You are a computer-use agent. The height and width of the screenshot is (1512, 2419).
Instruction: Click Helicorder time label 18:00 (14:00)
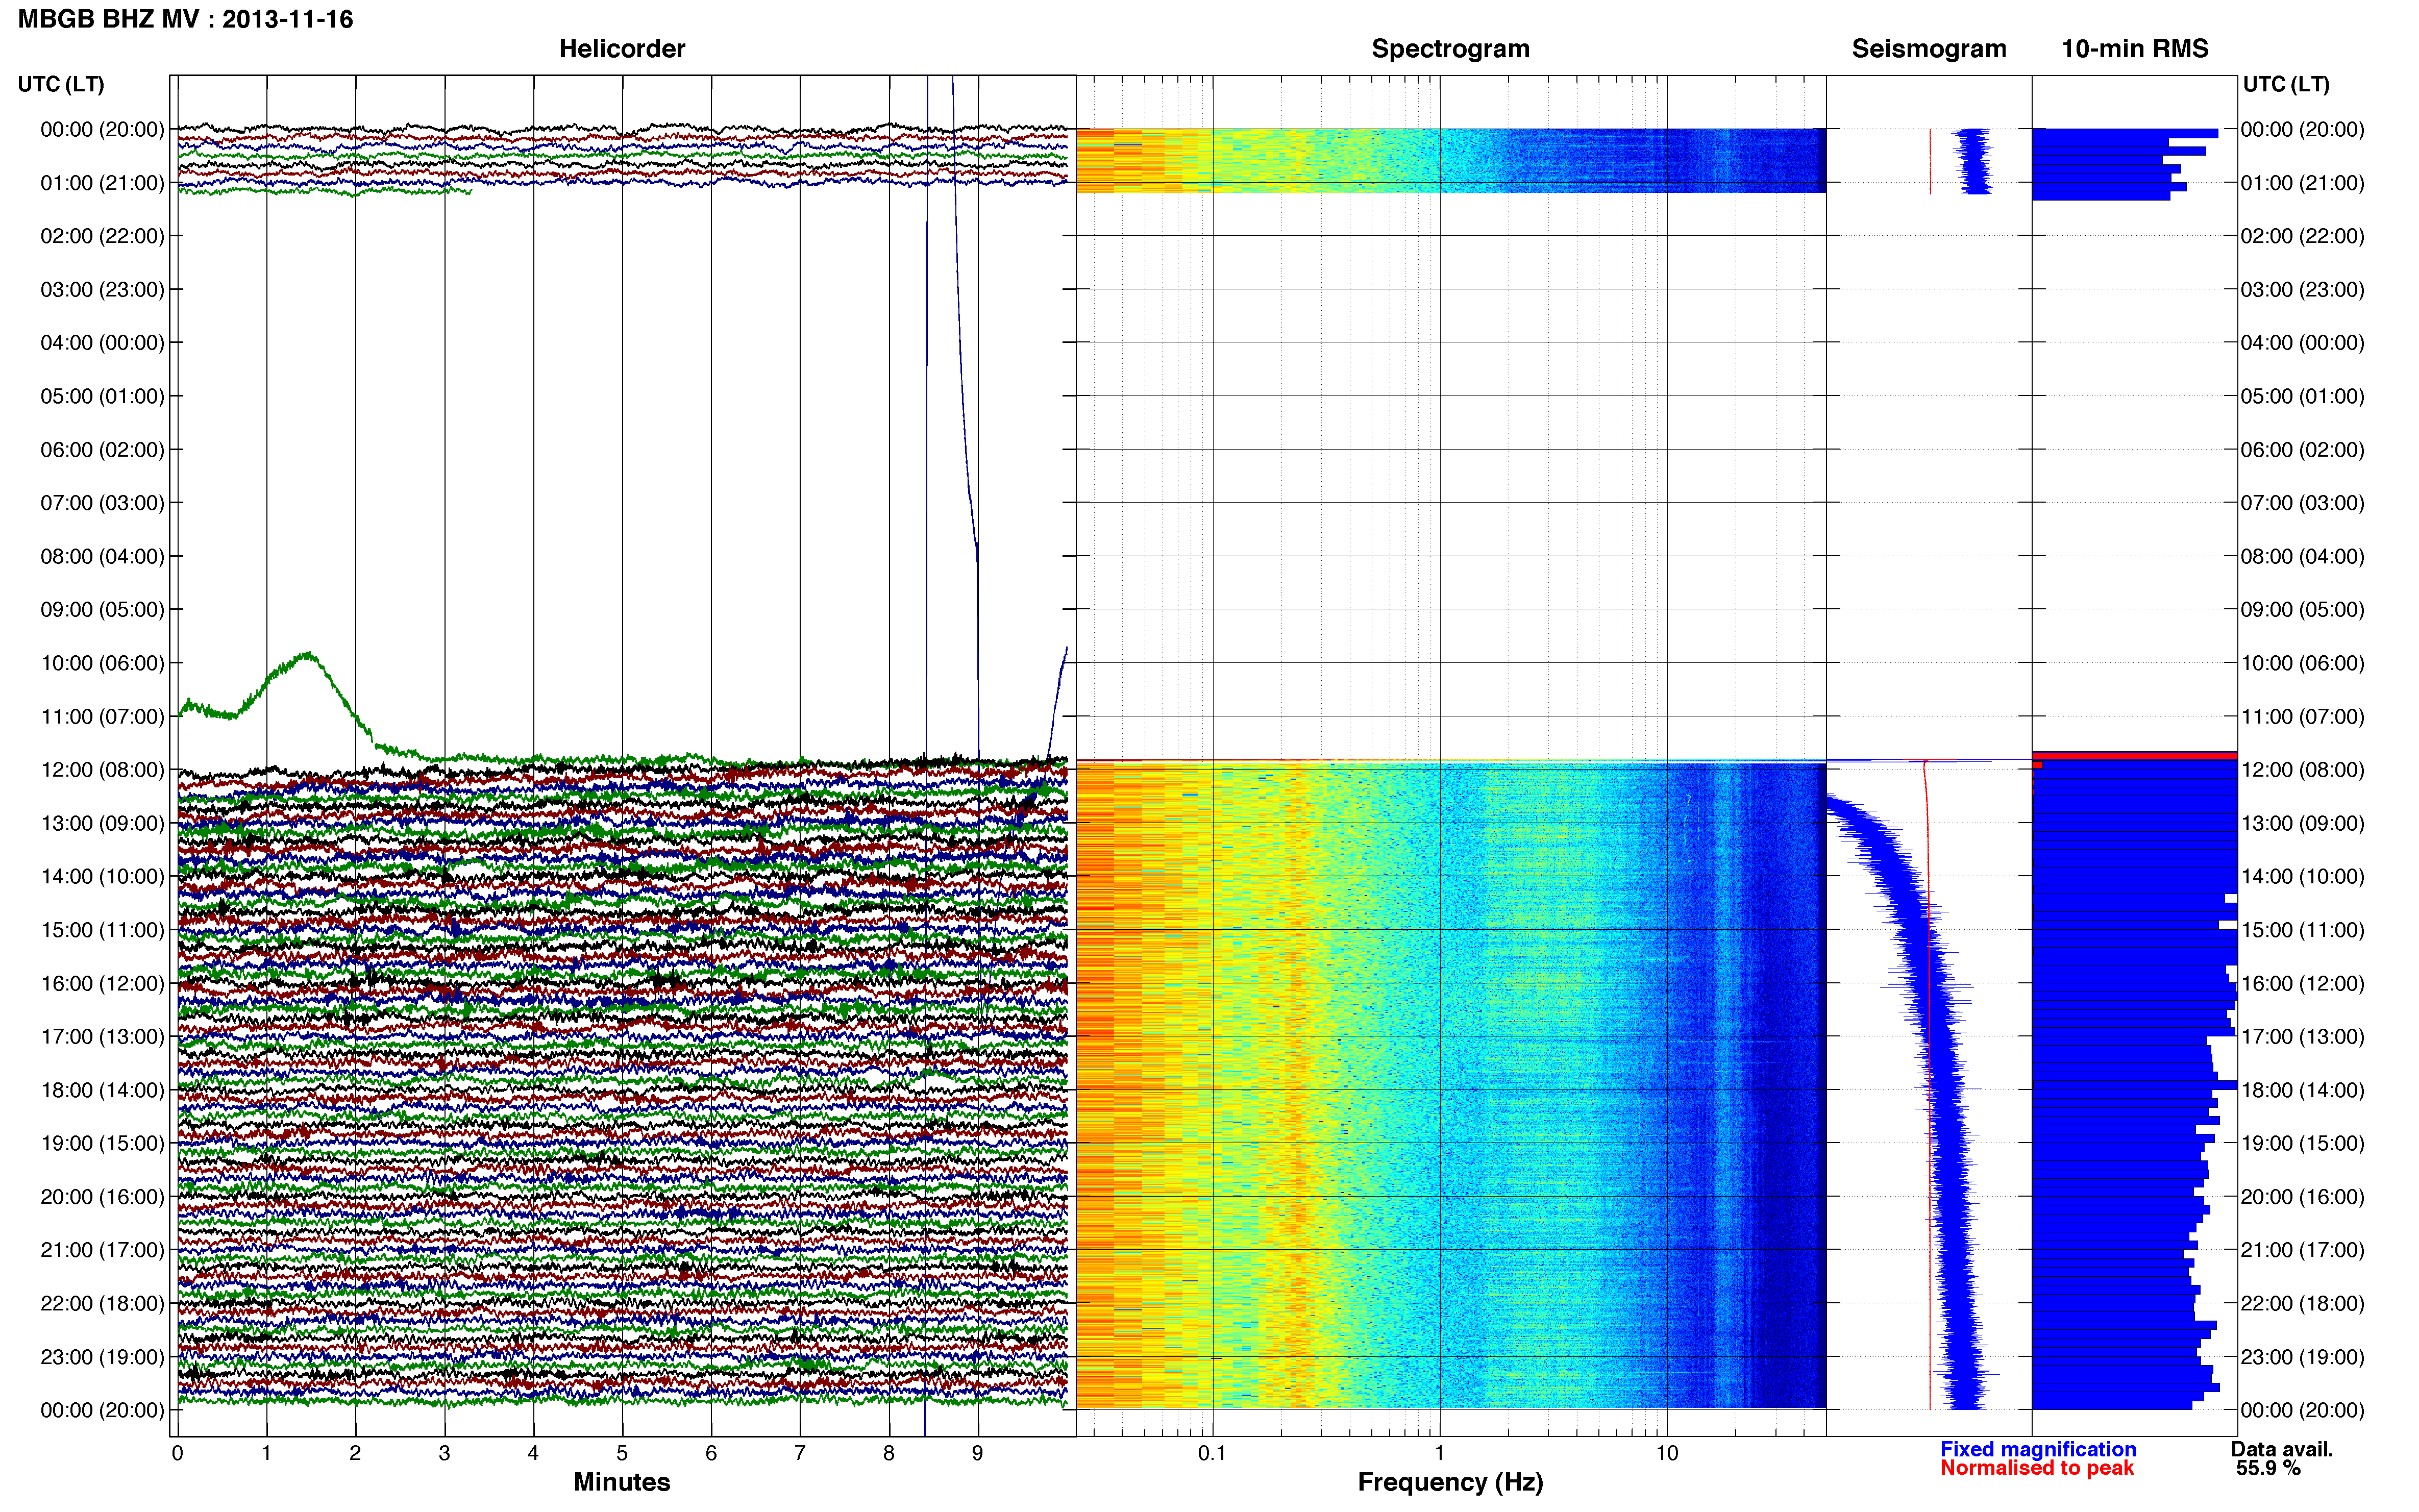(102, 1090)
